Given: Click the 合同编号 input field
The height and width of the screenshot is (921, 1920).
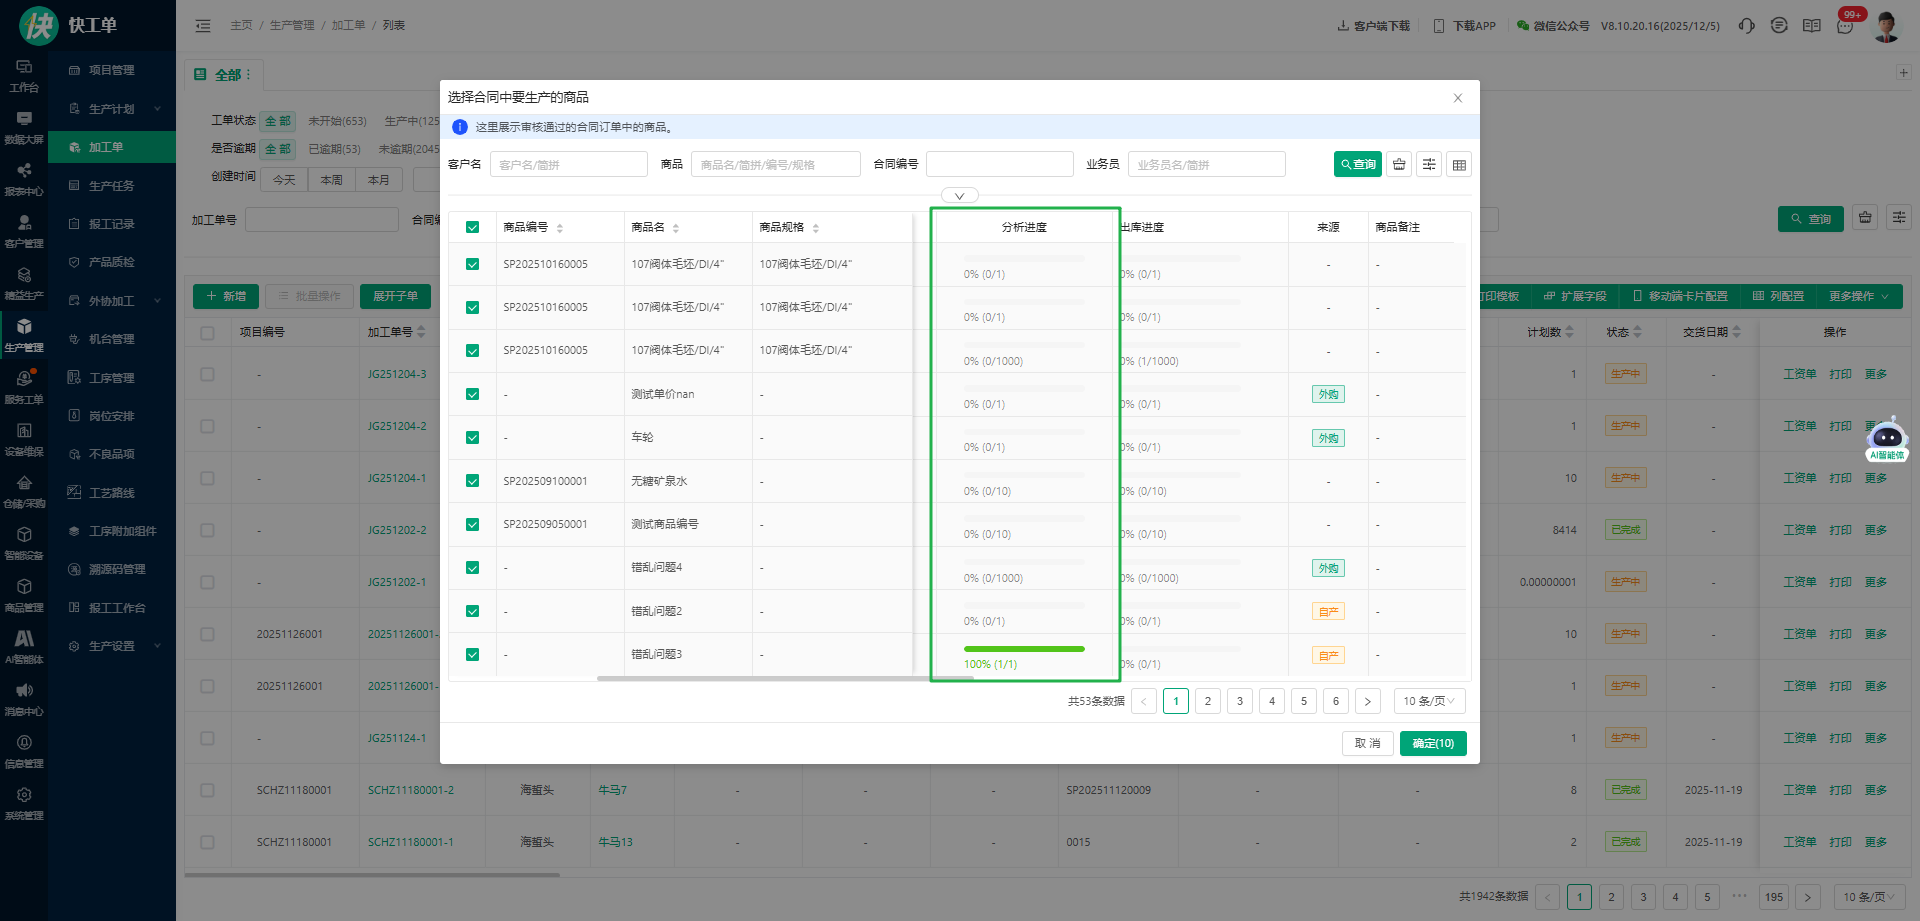Looking at the screenshot, I should pyautogui.click(x=999, y=165).
